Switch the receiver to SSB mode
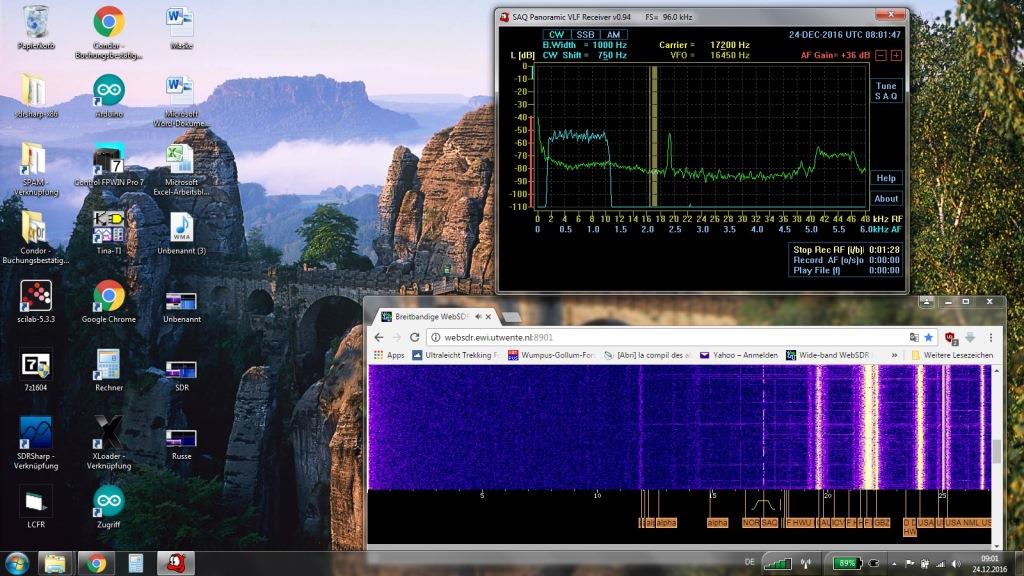 [x=584, y=35]
